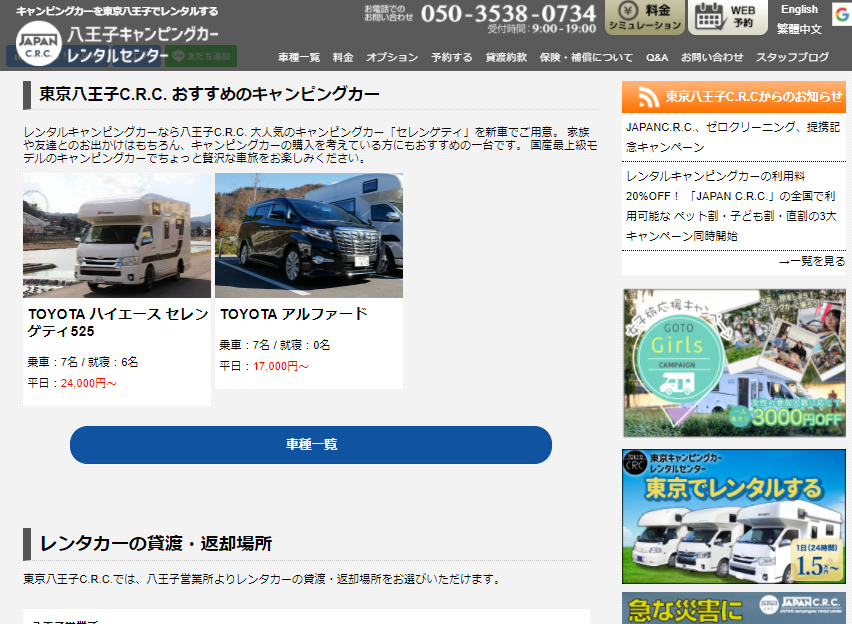Switch the site language to English
This screenshot has height=624, width=852.
800,9
